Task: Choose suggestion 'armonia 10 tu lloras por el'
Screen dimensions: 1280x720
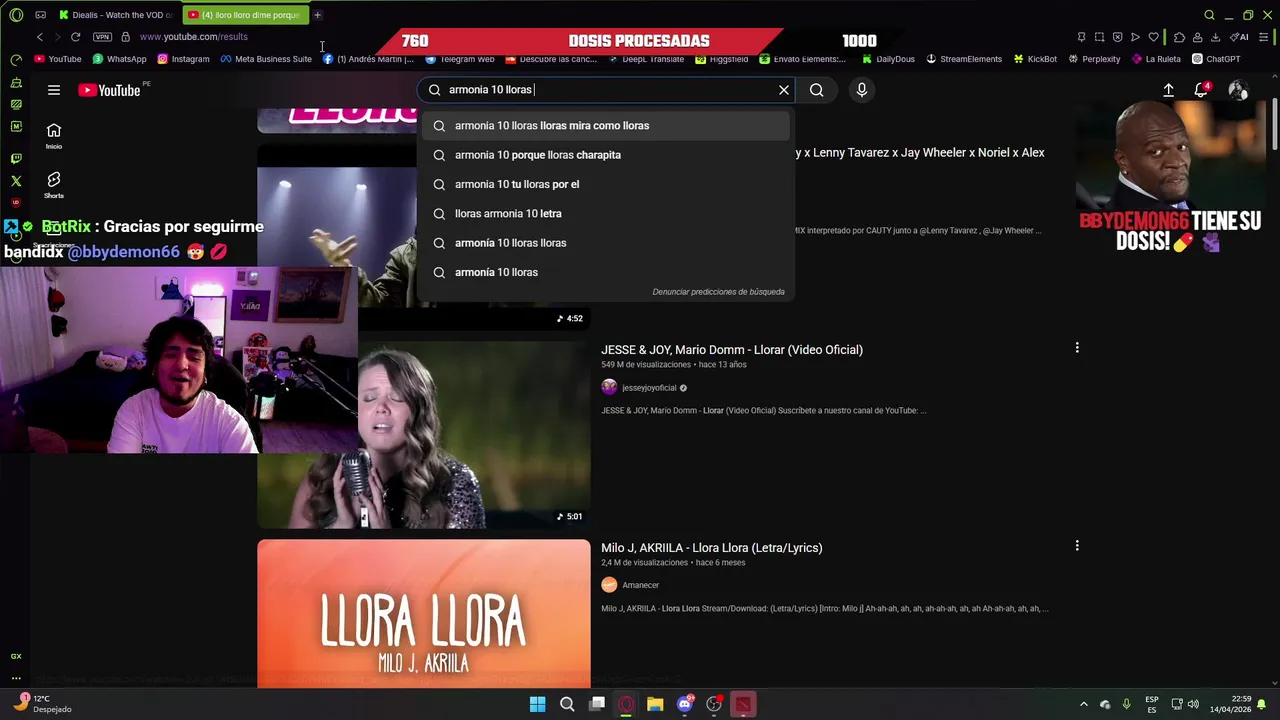Action: 605,184
